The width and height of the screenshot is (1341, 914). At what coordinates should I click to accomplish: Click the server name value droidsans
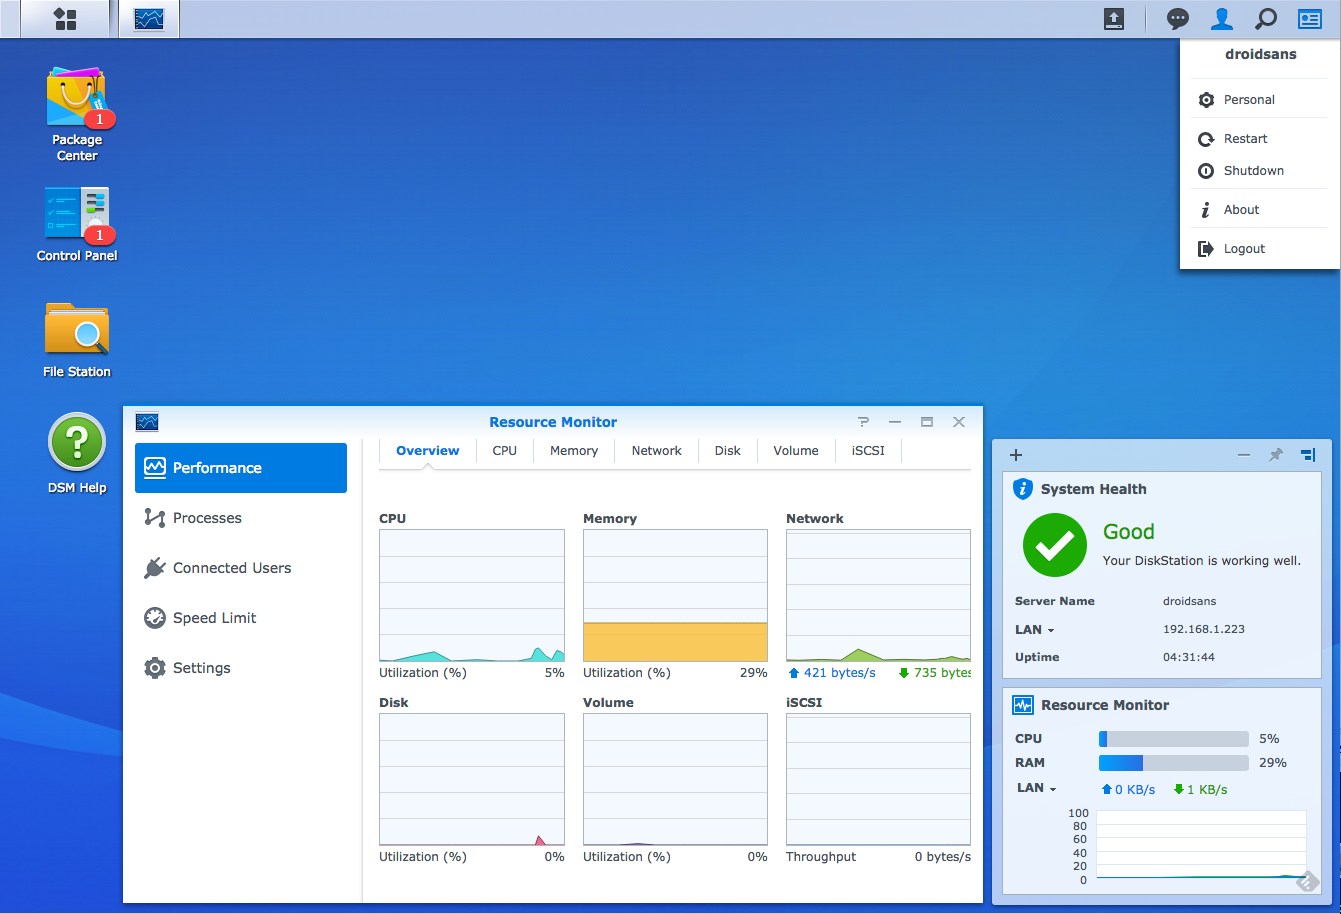coord(1190,602)
